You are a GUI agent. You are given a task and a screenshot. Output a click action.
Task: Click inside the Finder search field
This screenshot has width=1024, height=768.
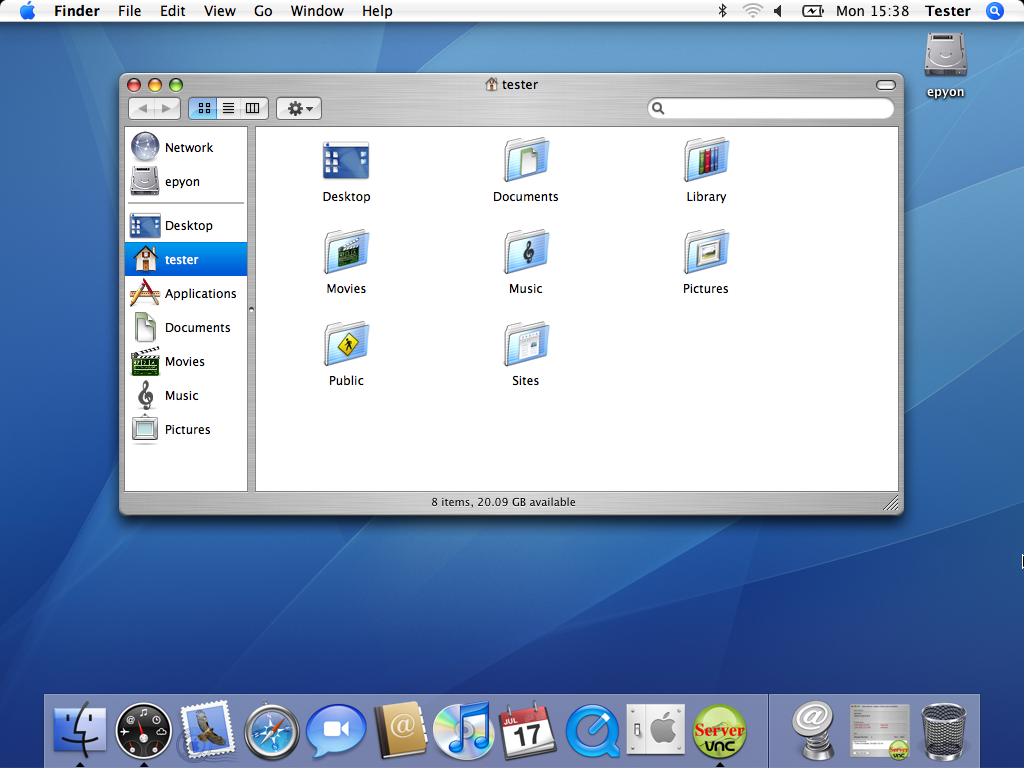[770, 107]
